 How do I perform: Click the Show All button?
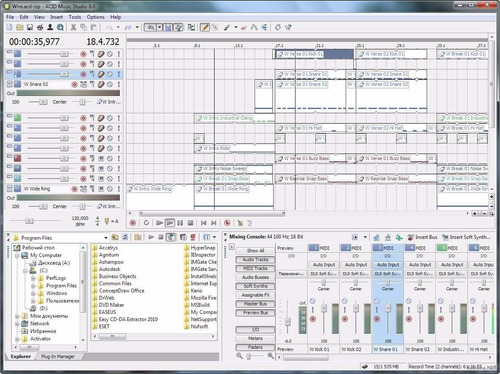tap(255, 250)
